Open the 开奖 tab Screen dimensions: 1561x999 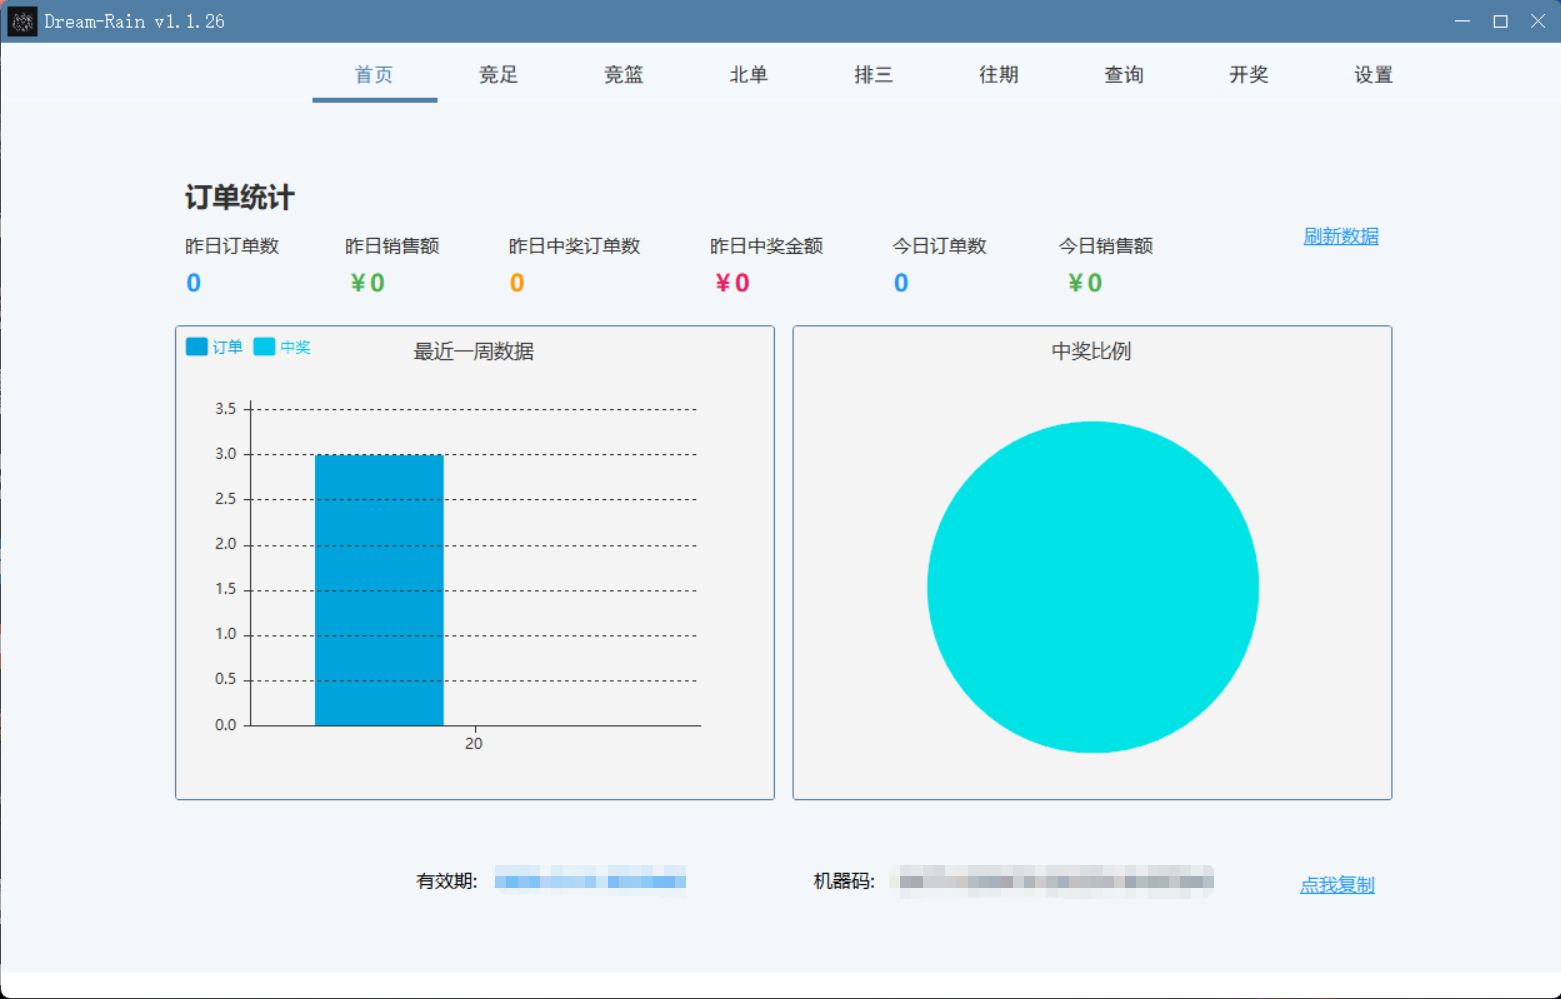(x=1248, y=74)
